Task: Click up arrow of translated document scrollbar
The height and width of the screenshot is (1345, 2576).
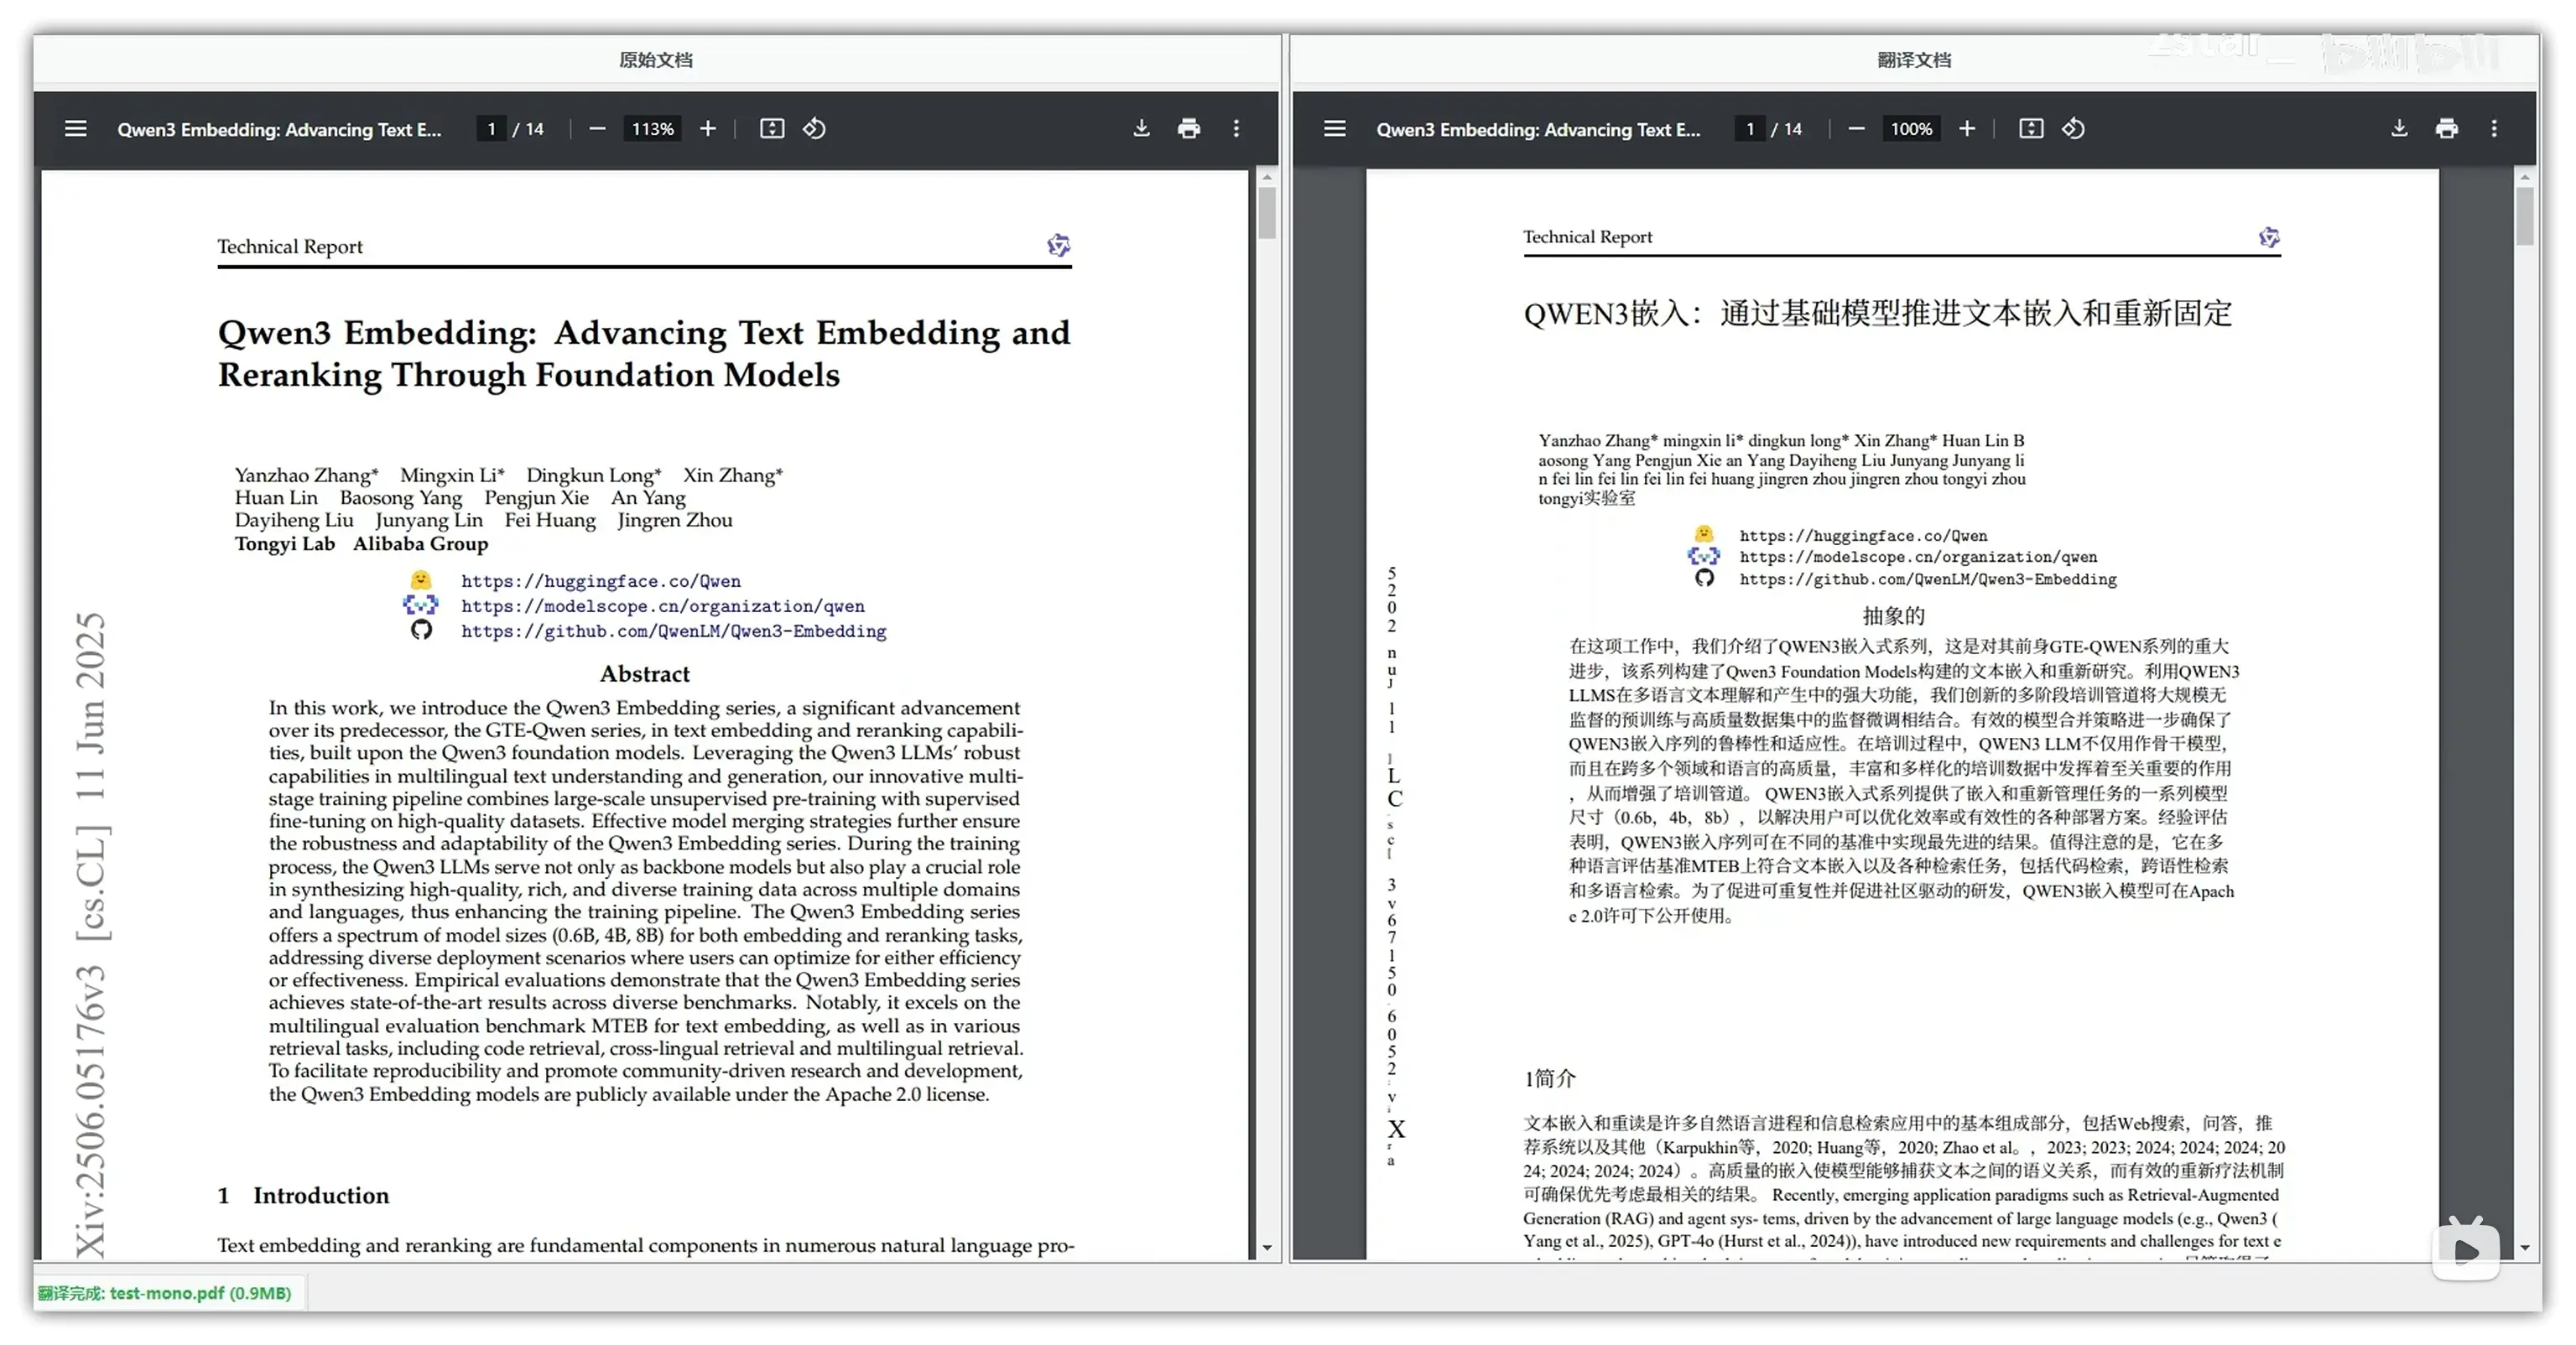Action: pyautogui.click(x=2525, y=177)
